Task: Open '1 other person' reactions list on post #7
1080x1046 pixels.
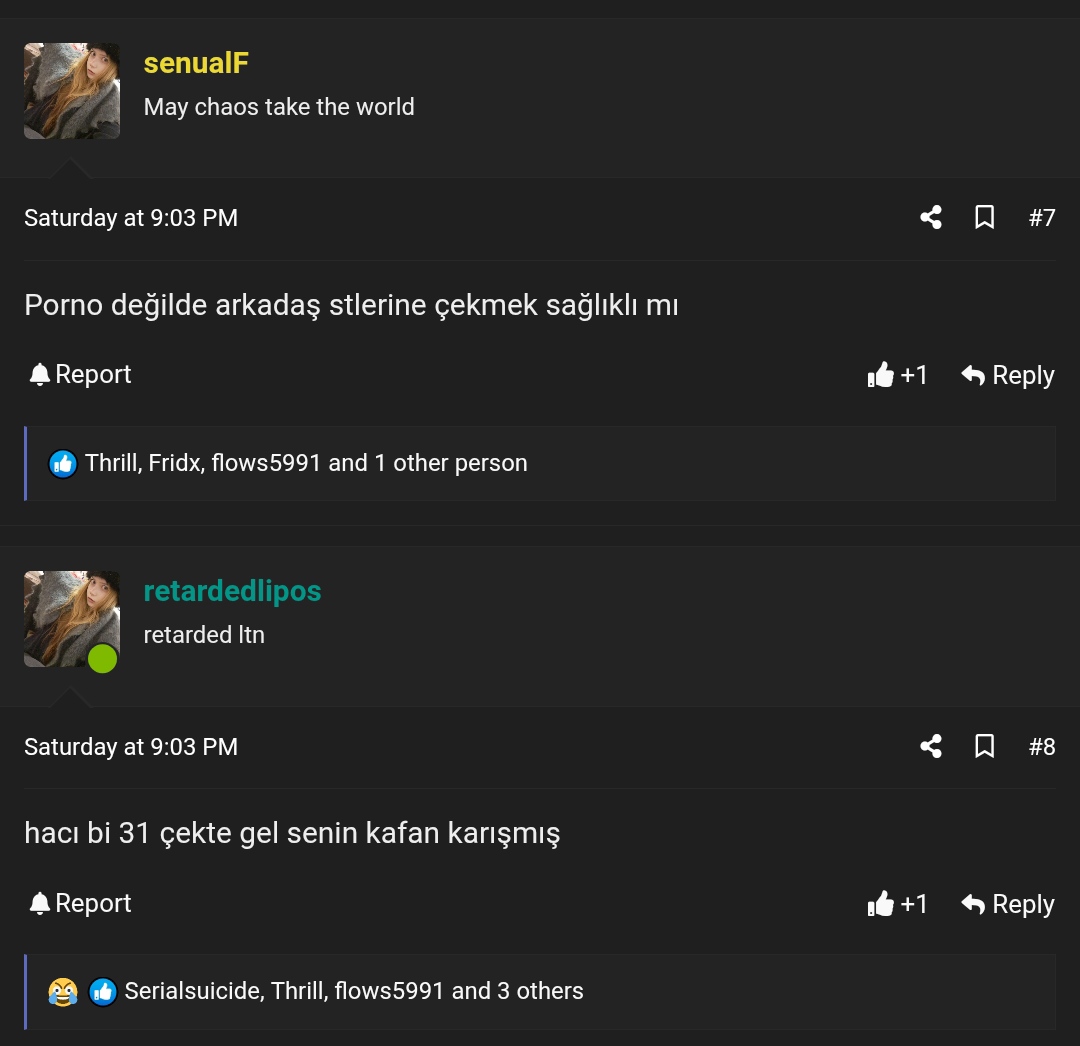Action: pos(450,463)
